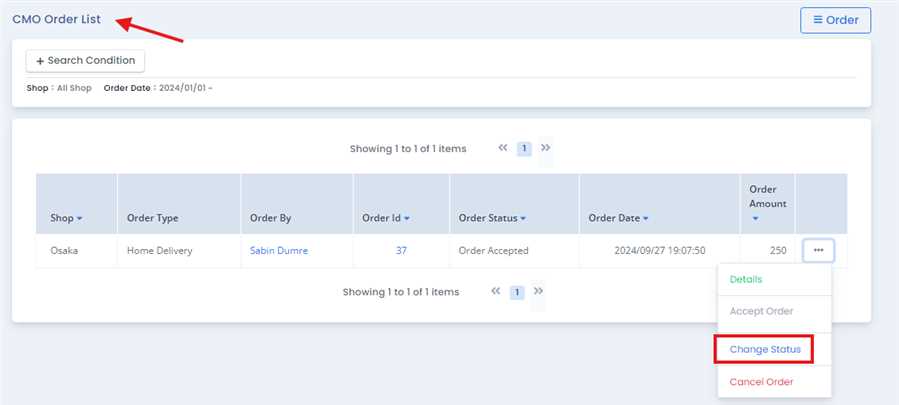This screenshot has width=899, height=405.
Task: Click the top pagination previous arrows
Action: click(x=503, y=148)
